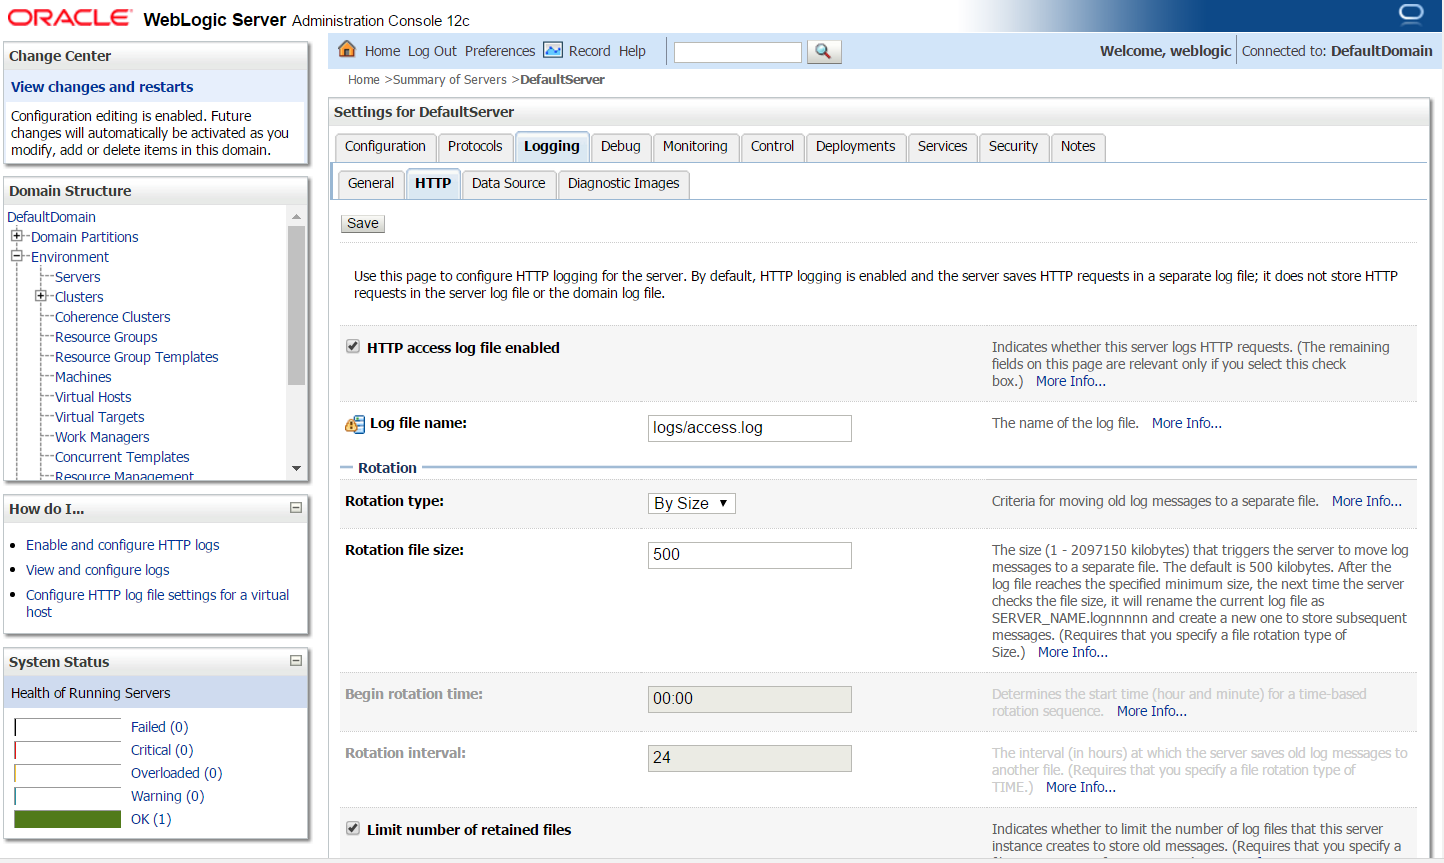Collapse the System Status panel
Screen dimensions: 1444x863
coord(295,660)
